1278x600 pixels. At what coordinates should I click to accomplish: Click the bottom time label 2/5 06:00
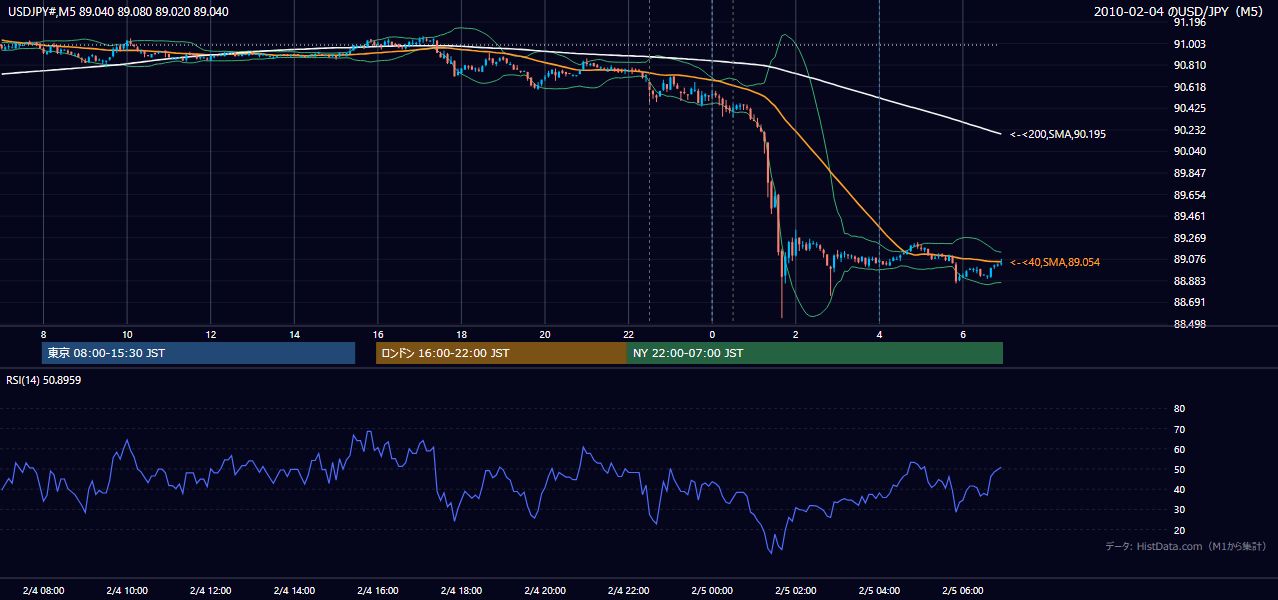pyautogui.click(x=962, y=590)
